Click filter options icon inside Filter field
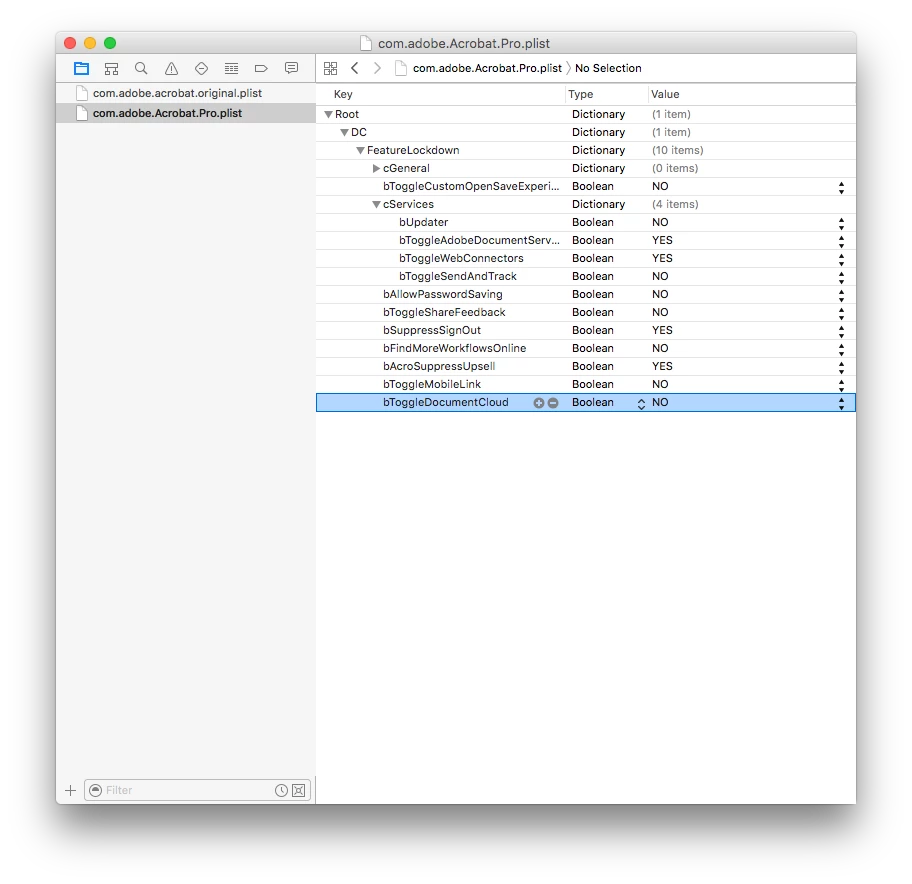This screenshot has height=884, width=912. pyautogui.click(x=96, y=790)
